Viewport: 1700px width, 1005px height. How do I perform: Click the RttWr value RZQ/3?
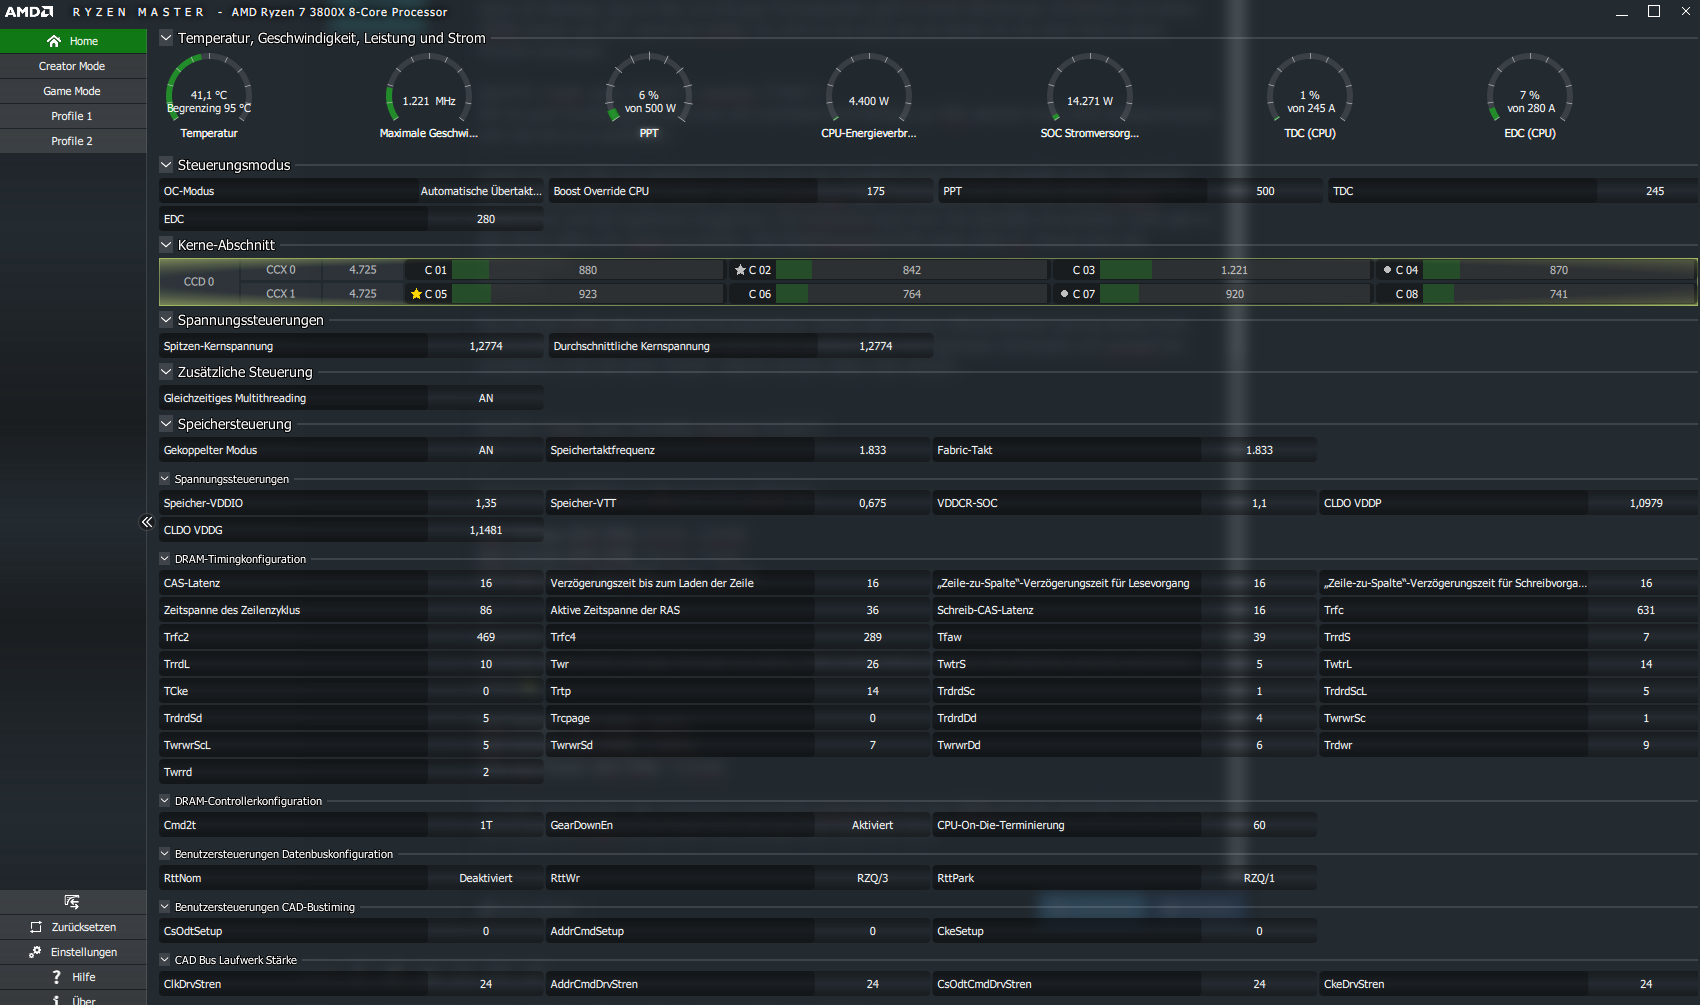coord(873,878)
